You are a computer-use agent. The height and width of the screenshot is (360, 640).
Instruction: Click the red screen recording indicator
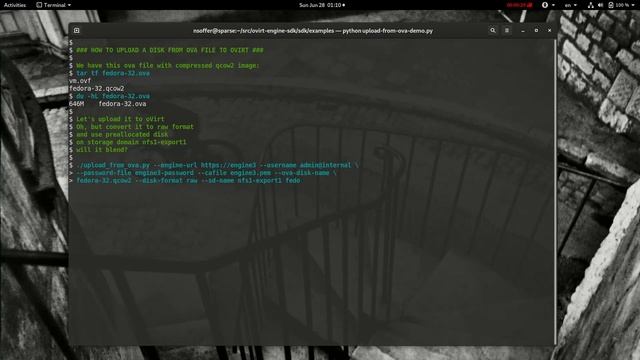tap(519, 5)
